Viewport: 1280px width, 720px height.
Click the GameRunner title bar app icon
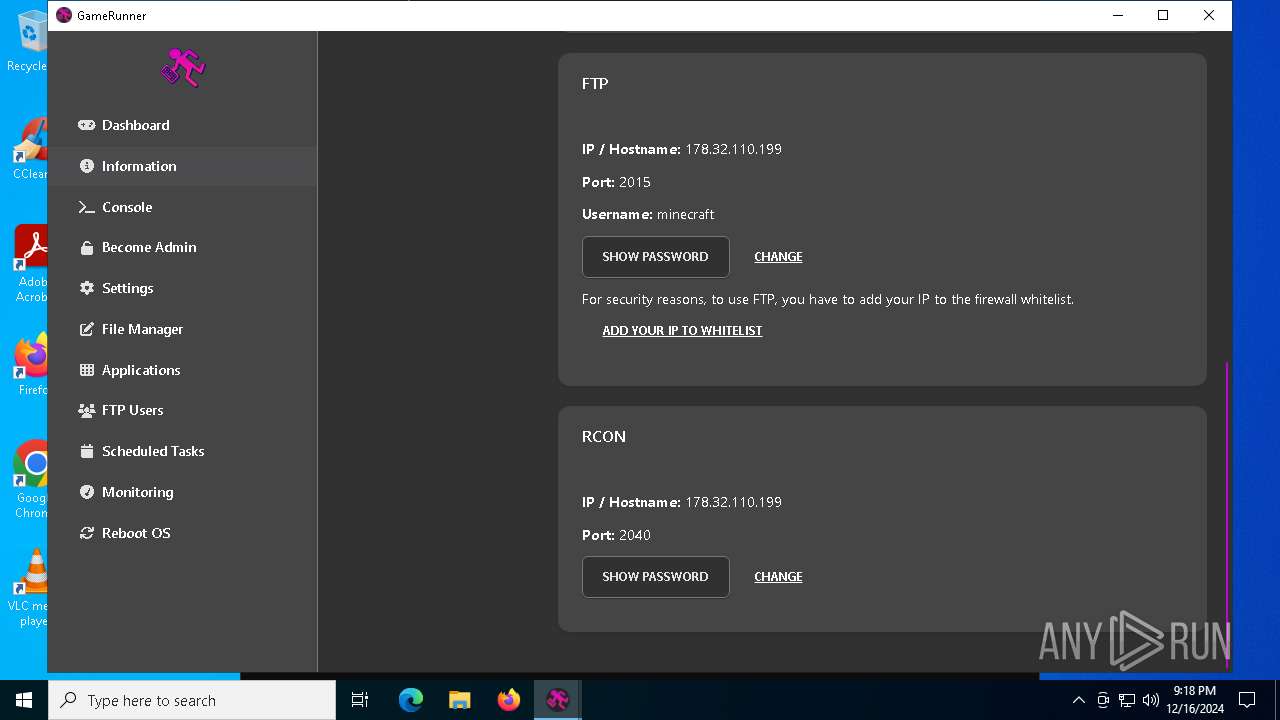[x=64, y=15]
